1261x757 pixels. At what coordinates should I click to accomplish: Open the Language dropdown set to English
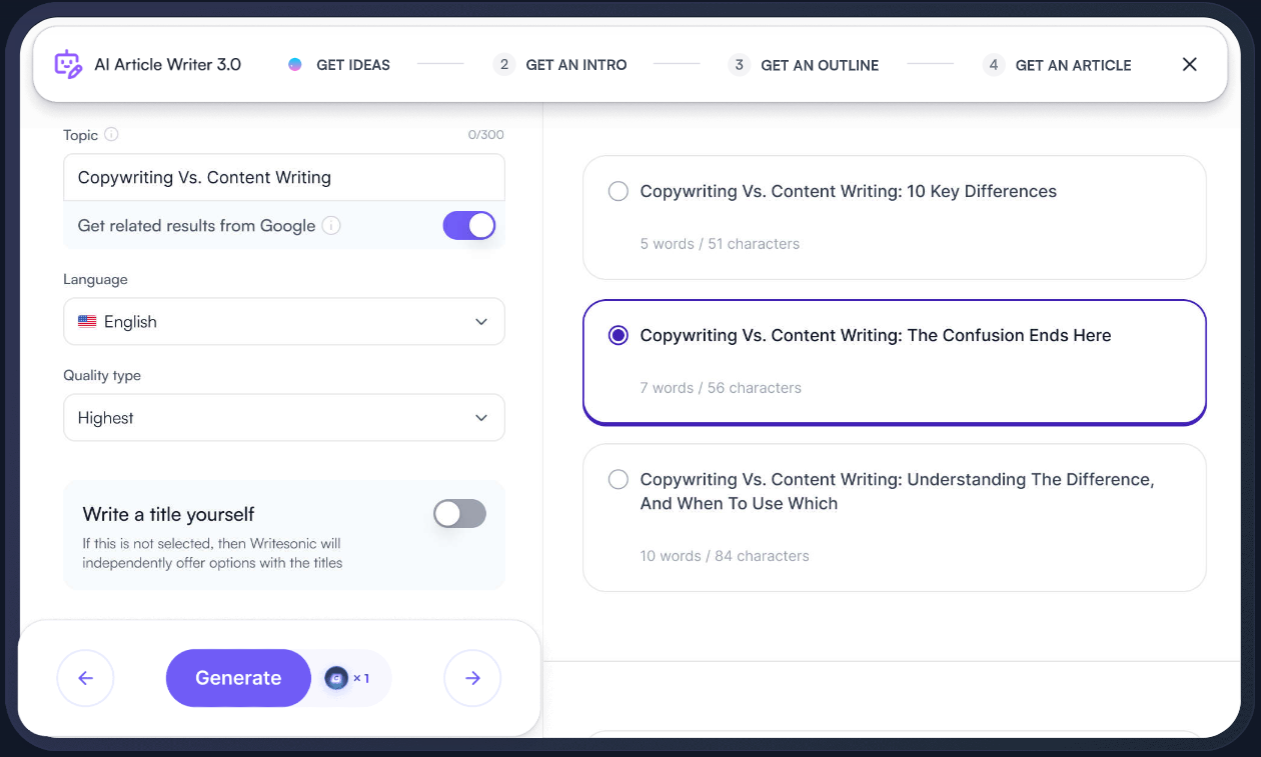click(x=284, y=322)
